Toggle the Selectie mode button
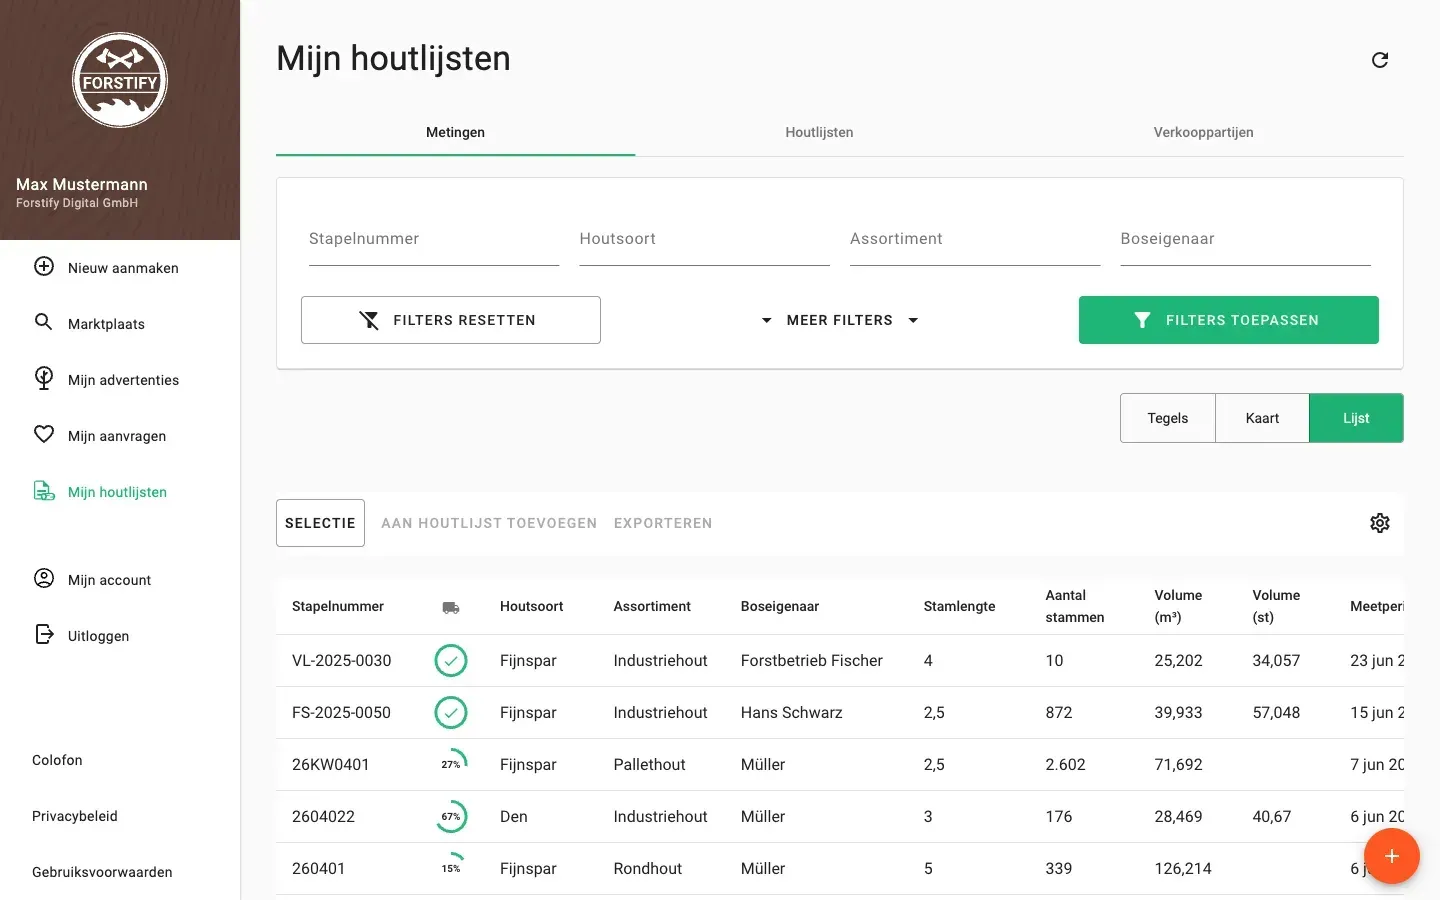Screen dimensions: 1440x900 [x=320, y=523]
